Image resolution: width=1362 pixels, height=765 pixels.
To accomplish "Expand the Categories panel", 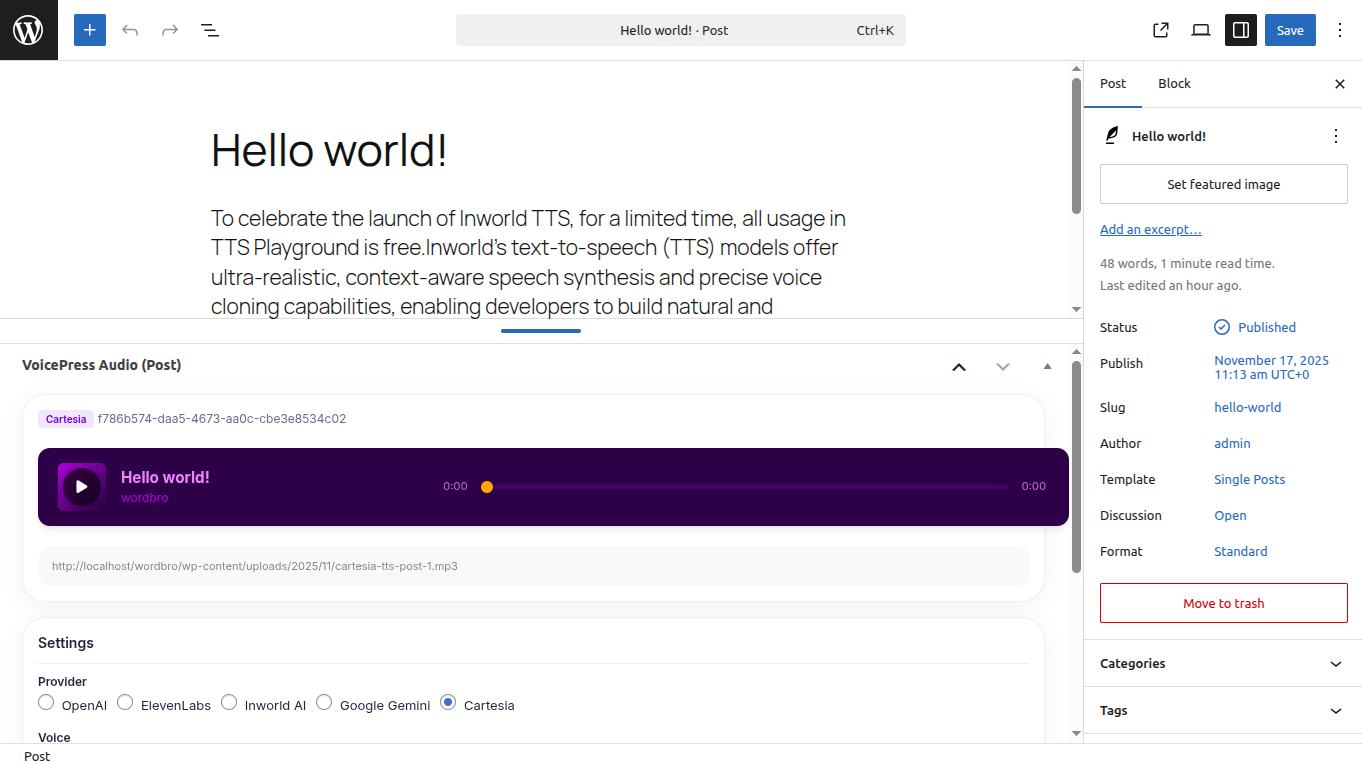I will coord(1223,663).
